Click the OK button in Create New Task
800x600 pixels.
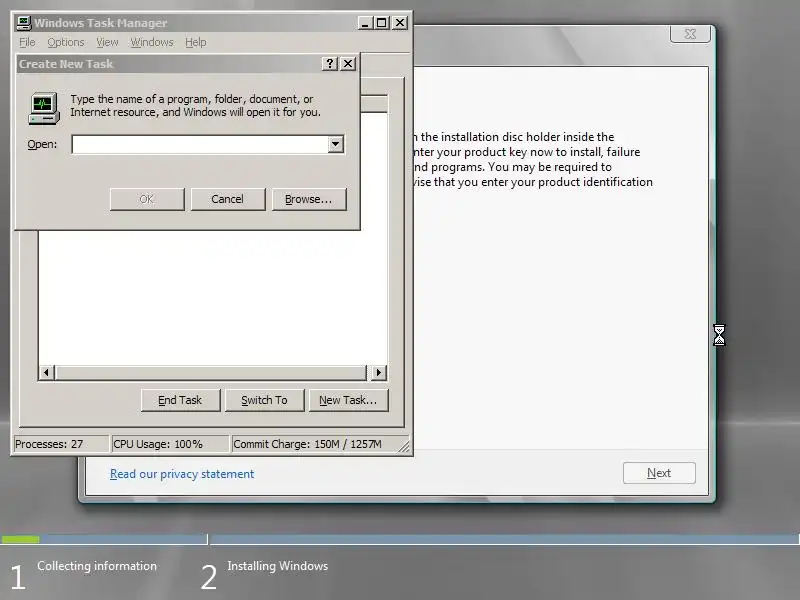coord(147,199)
